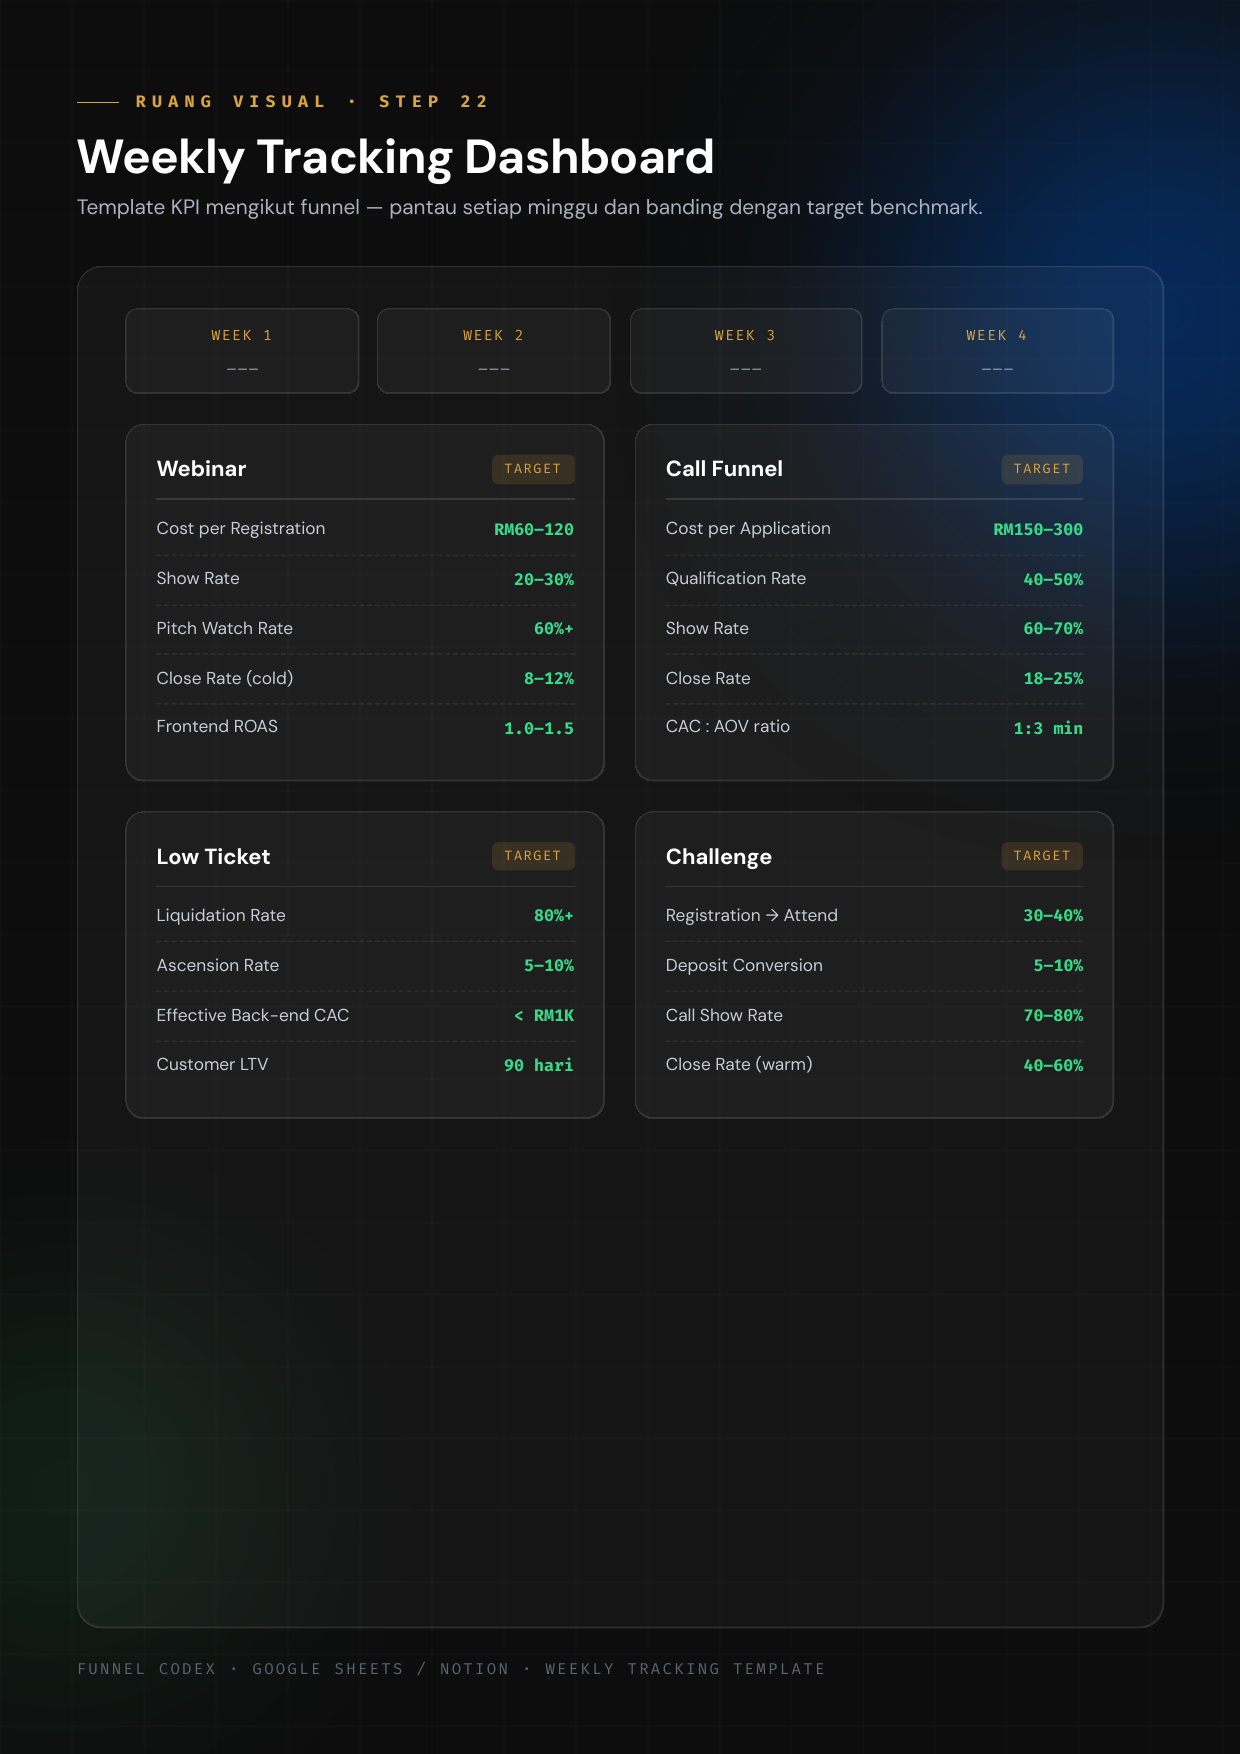Click the Webinar TARGET badge

click(x=533, y=469)
